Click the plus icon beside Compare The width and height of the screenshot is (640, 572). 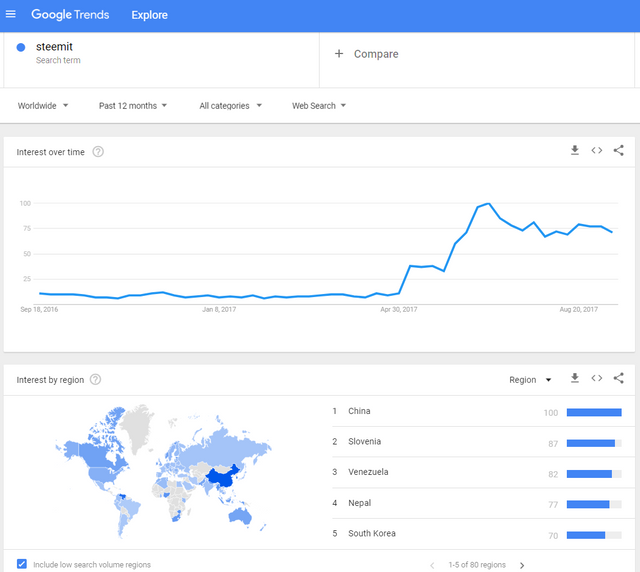(339, 53)
